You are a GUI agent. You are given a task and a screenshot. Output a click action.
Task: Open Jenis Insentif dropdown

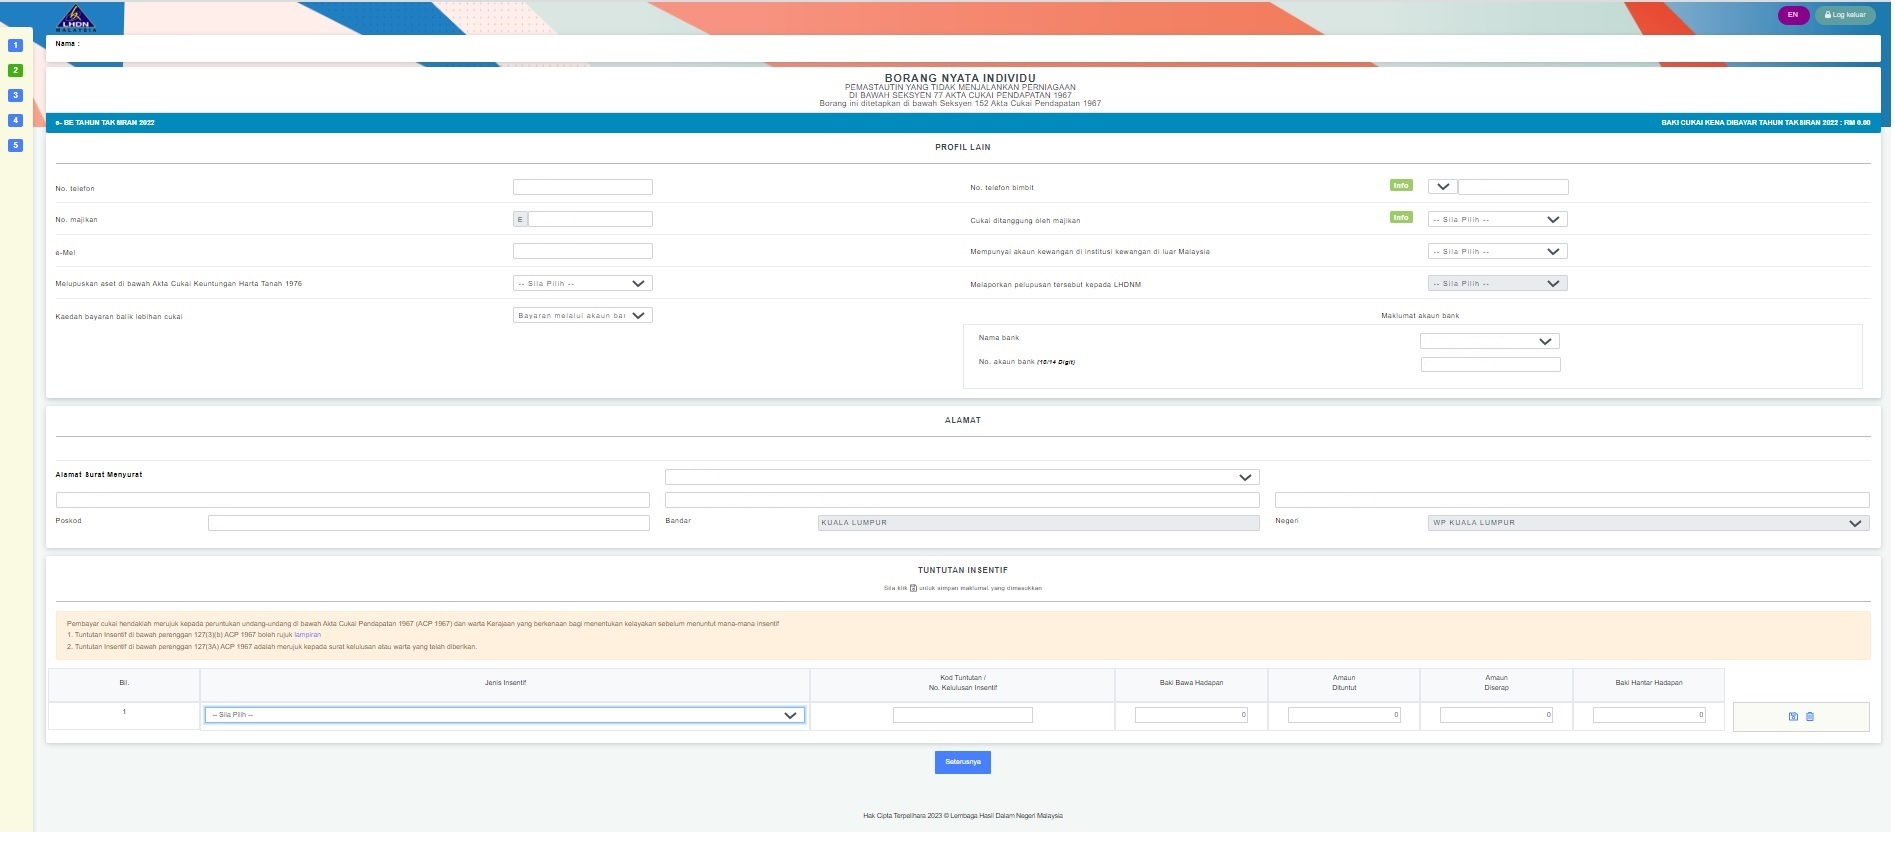pyautogui.click(x=504, y=715)
